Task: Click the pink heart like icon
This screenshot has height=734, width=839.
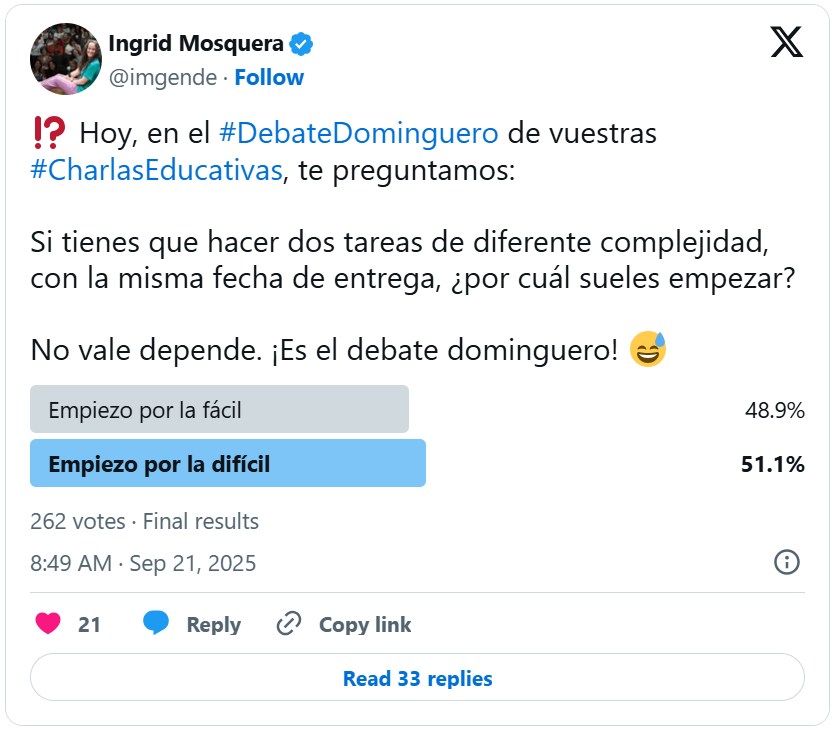Action: tap(48, 624)
